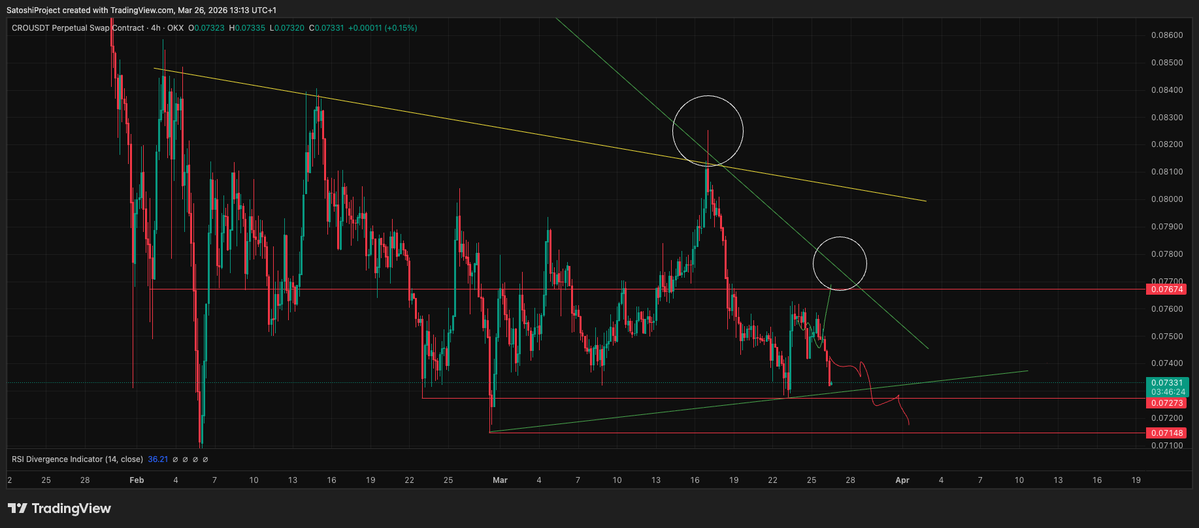
Task: Click the 0.07500 price axis value
Action: [1165, 336]
